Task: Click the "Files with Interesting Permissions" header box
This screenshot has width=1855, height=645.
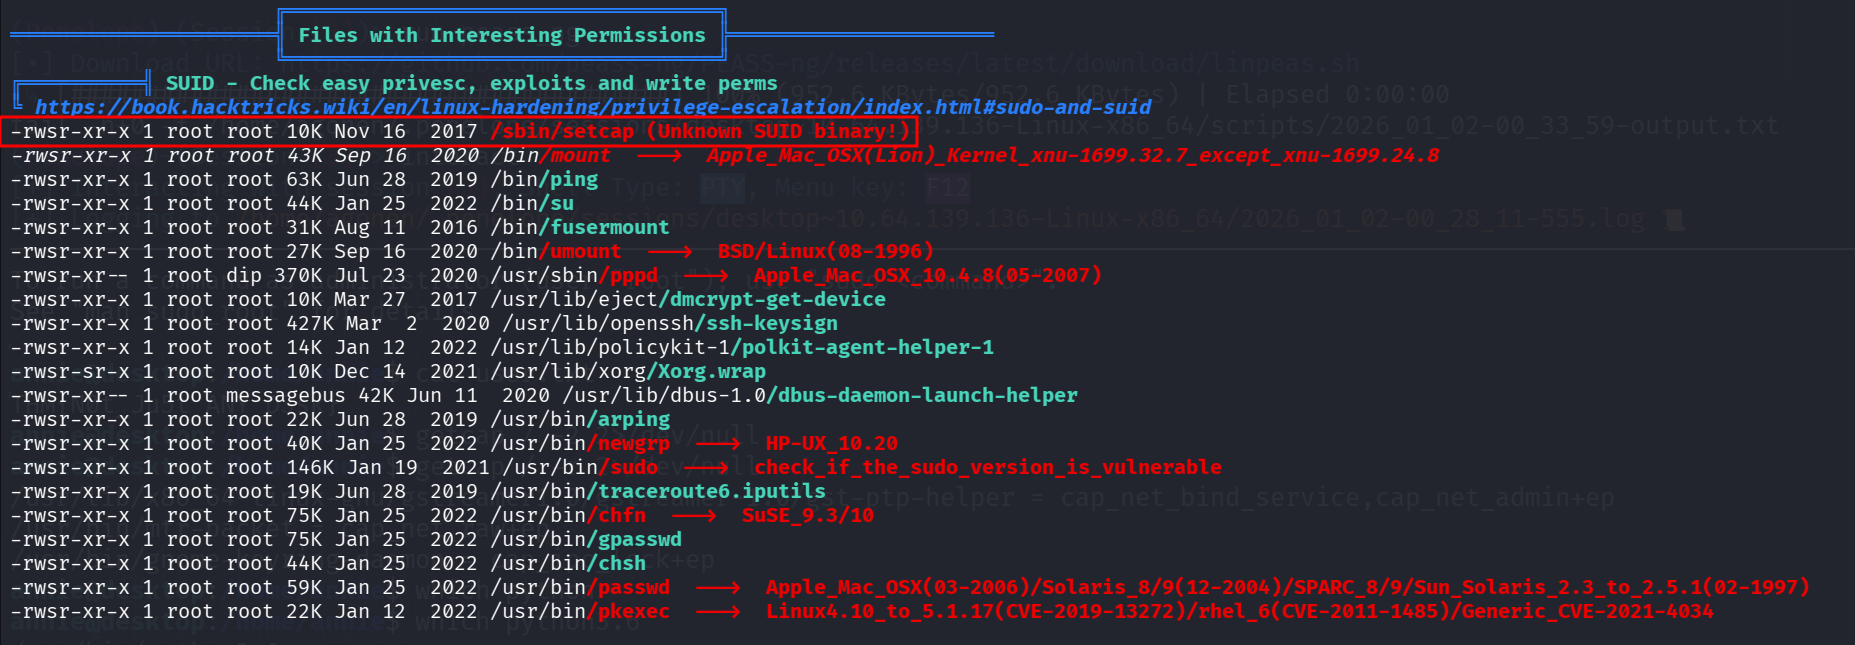Action: tap(501, 35)
